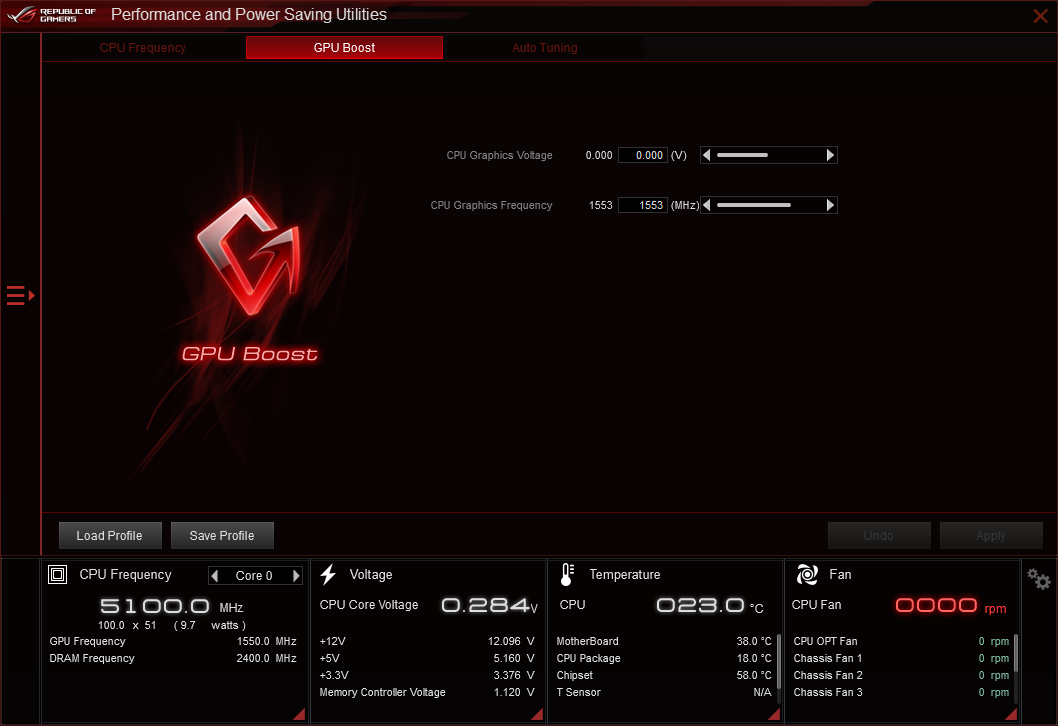Screen dimensions: 1058x726
Task: Click the ROG Republic of Gamers logo
Action: click(52, 15)
